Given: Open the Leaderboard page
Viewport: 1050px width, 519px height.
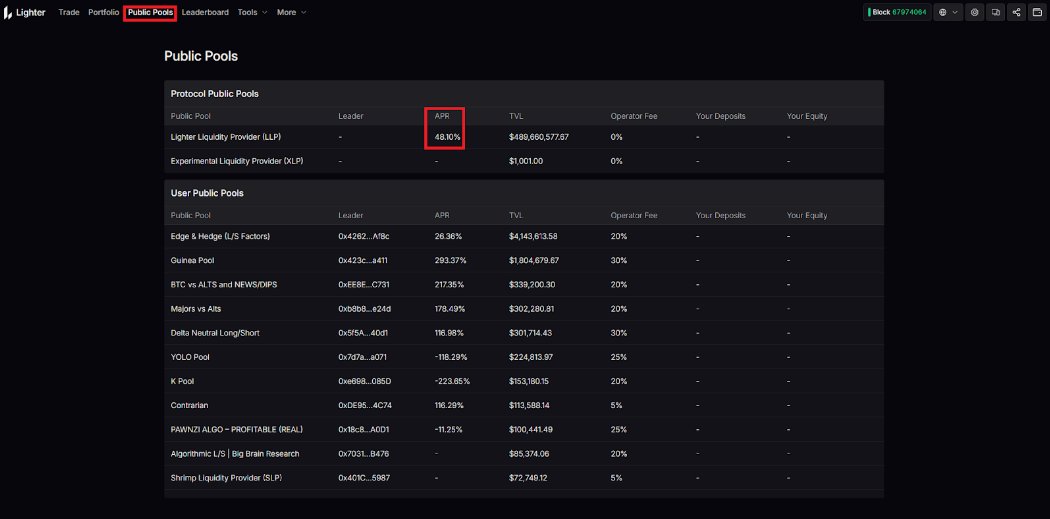Looking at the screenshot, I should pyautogui.click(x=205, y=12).
